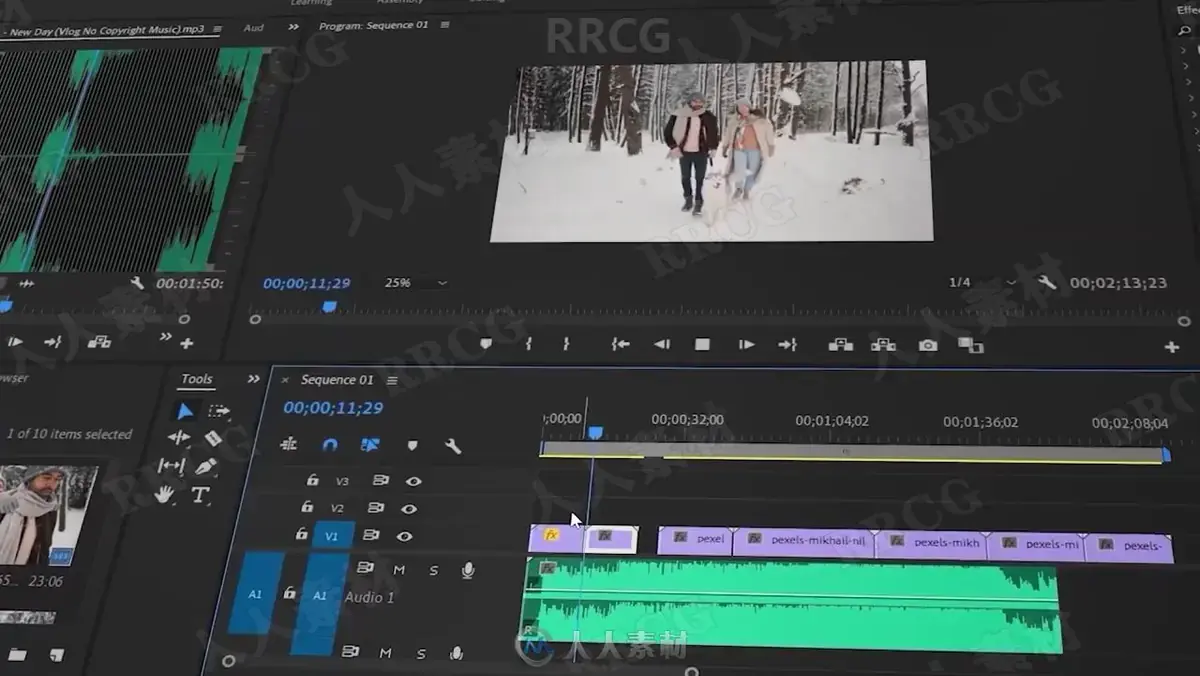Add a marker in the Sequence 01 timeline
This screenshot has height=676, width=1200.
pyautogui.click(x=412, y=446)
